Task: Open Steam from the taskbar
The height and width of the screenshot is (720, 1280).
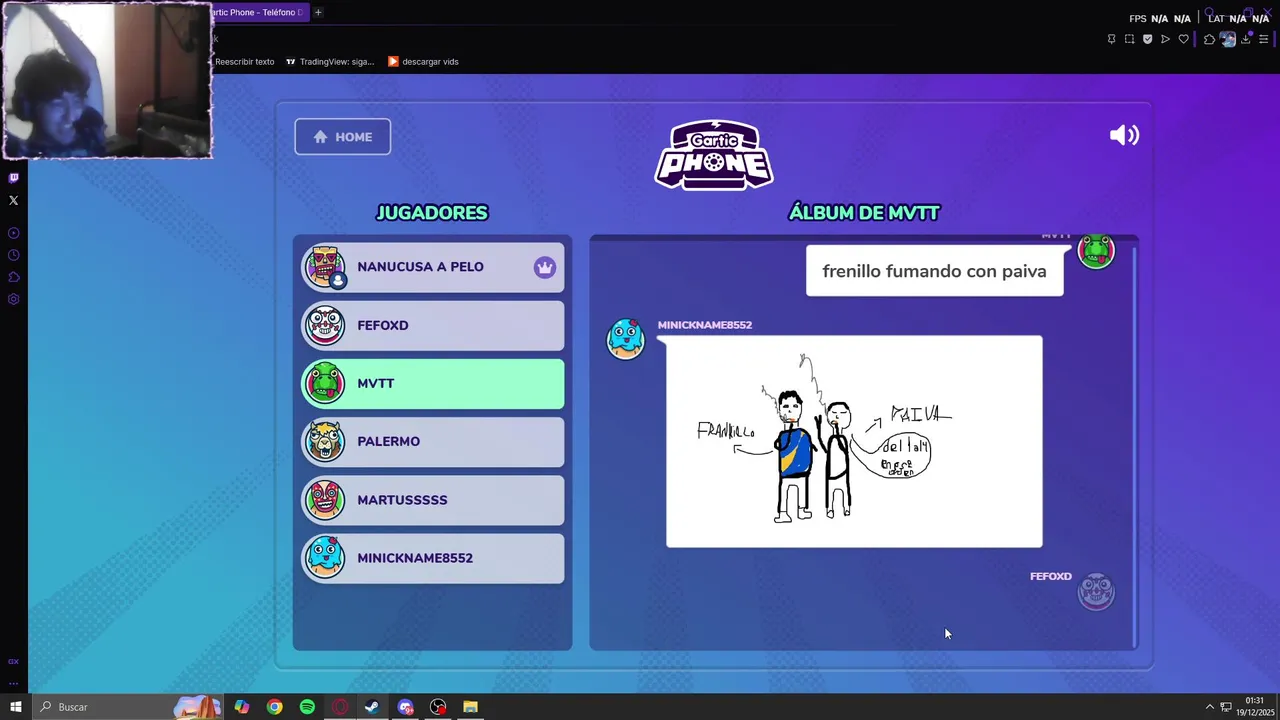Action: pos(372,707)
